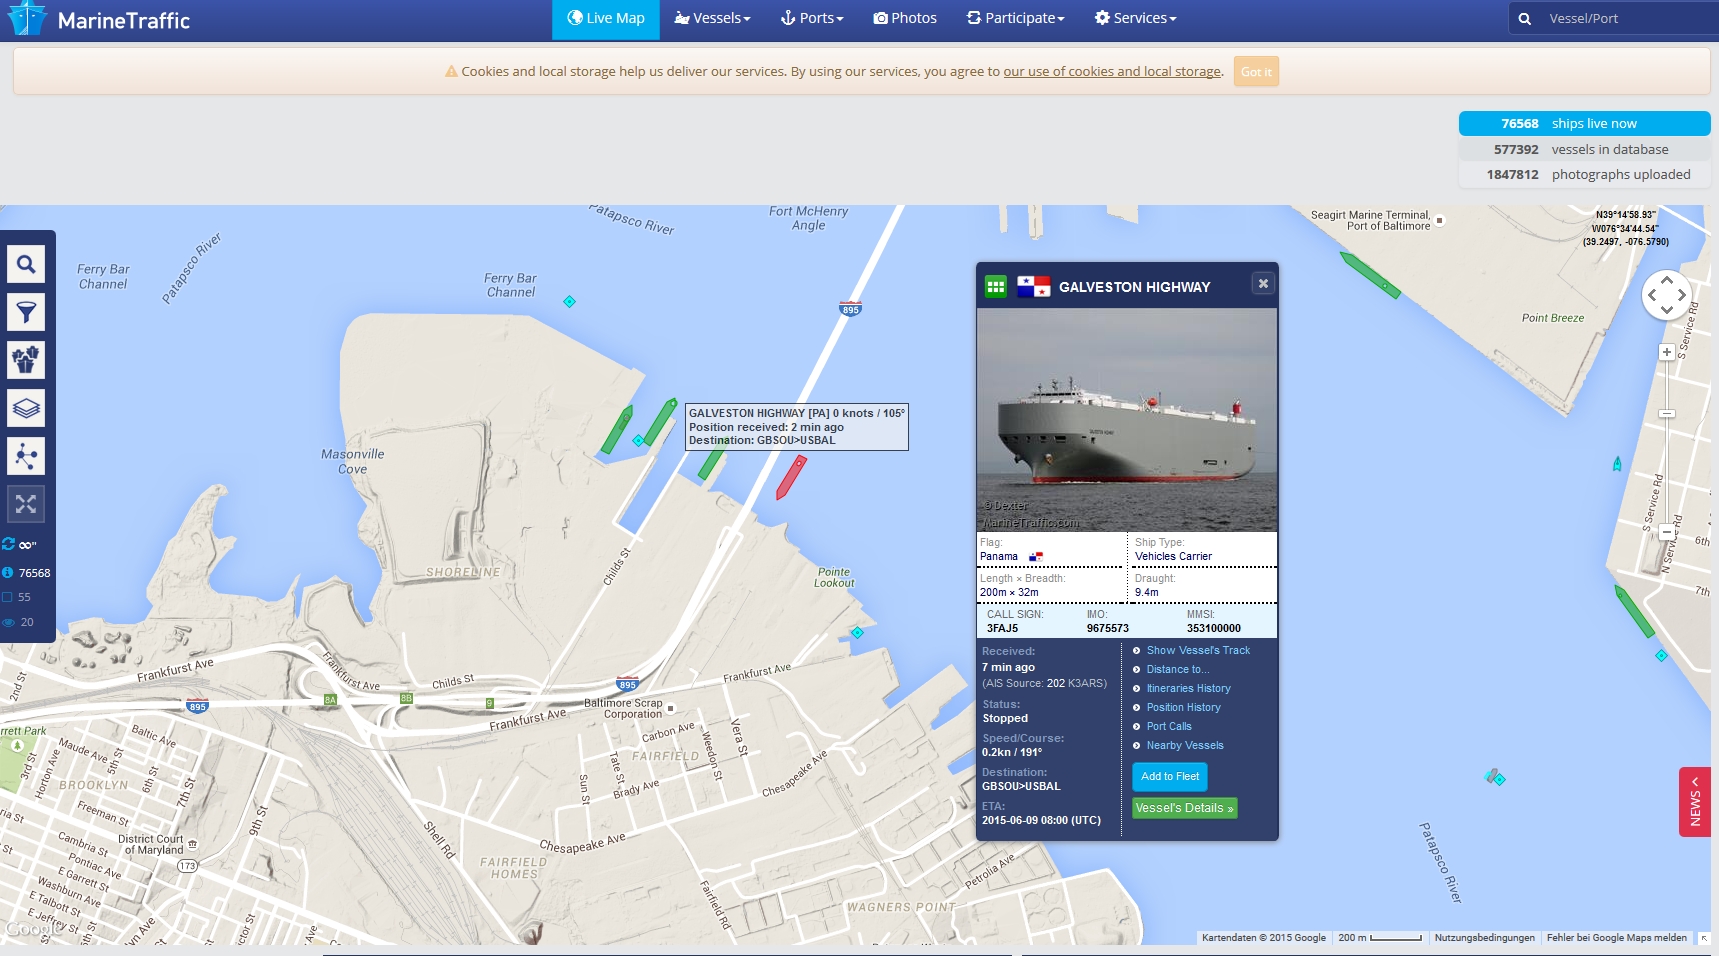This screenshot has width=1719, height=956.
Task: Open the Distance to... link
Action: [x=1178, y=670]
